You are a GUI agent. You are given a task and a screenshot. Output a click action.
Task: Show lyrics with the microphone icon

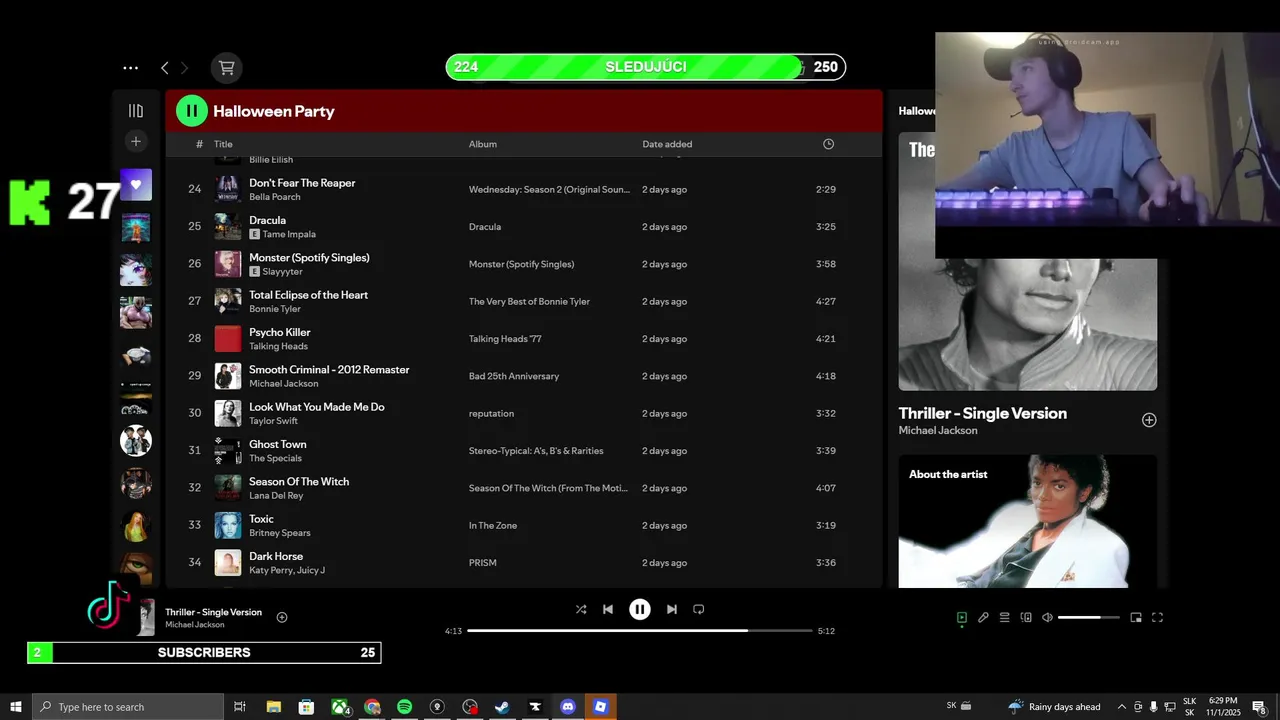point(983,618)
